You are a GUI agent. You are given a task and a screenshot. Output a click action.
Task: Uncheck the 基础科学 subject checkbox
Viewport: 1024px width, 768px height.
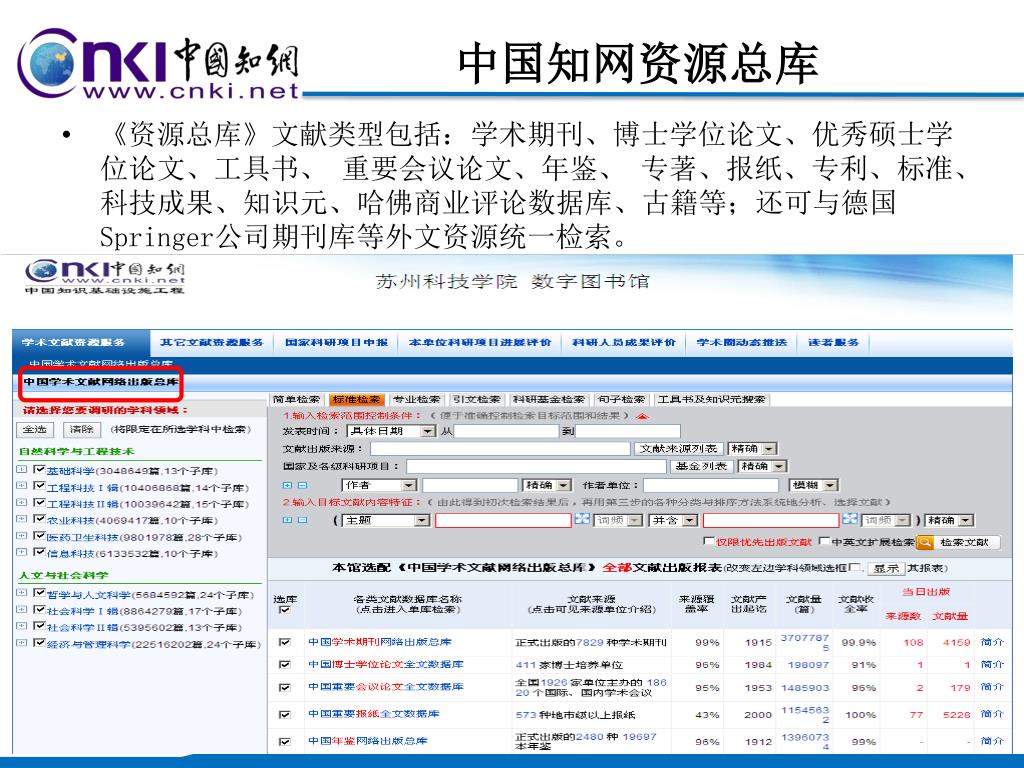(x=39, y=470)
